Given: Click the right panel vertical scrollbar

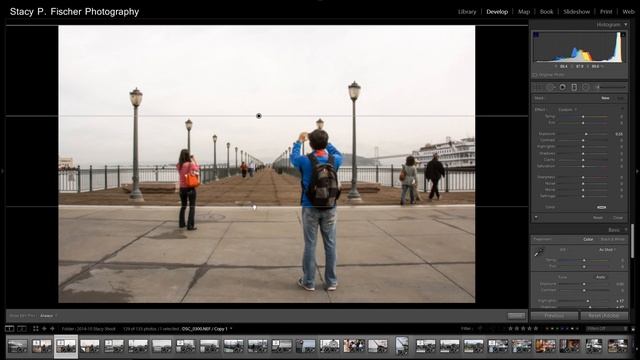Looking at the screenshot, I should [633, 241].
